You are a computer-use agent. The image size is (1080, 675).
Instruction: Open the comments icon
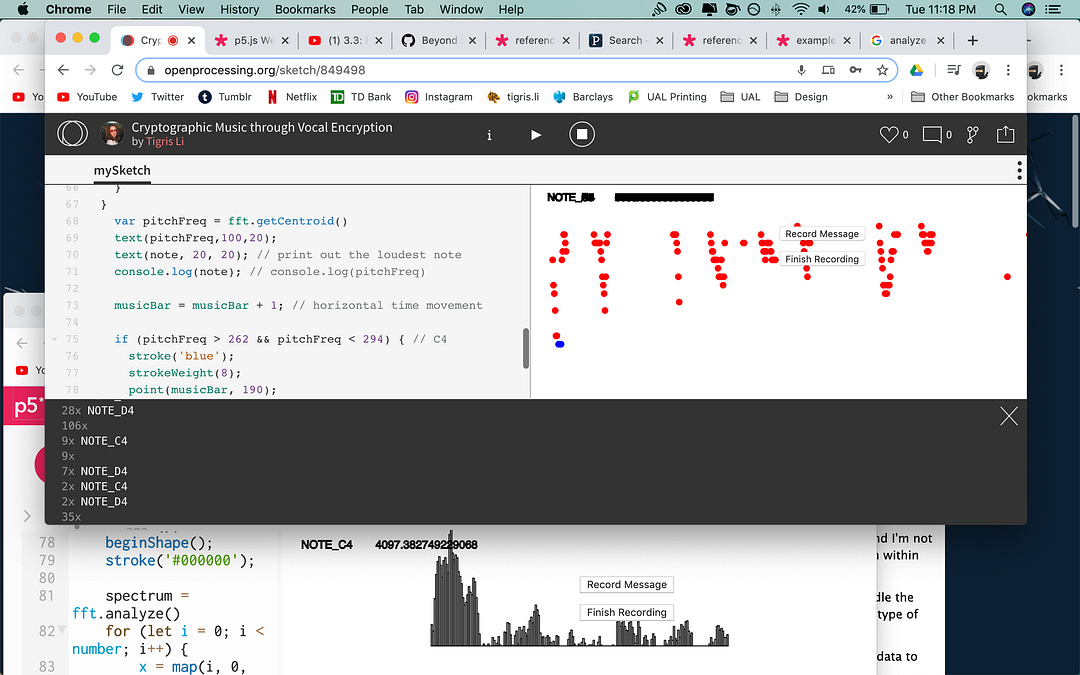[932, 134]
